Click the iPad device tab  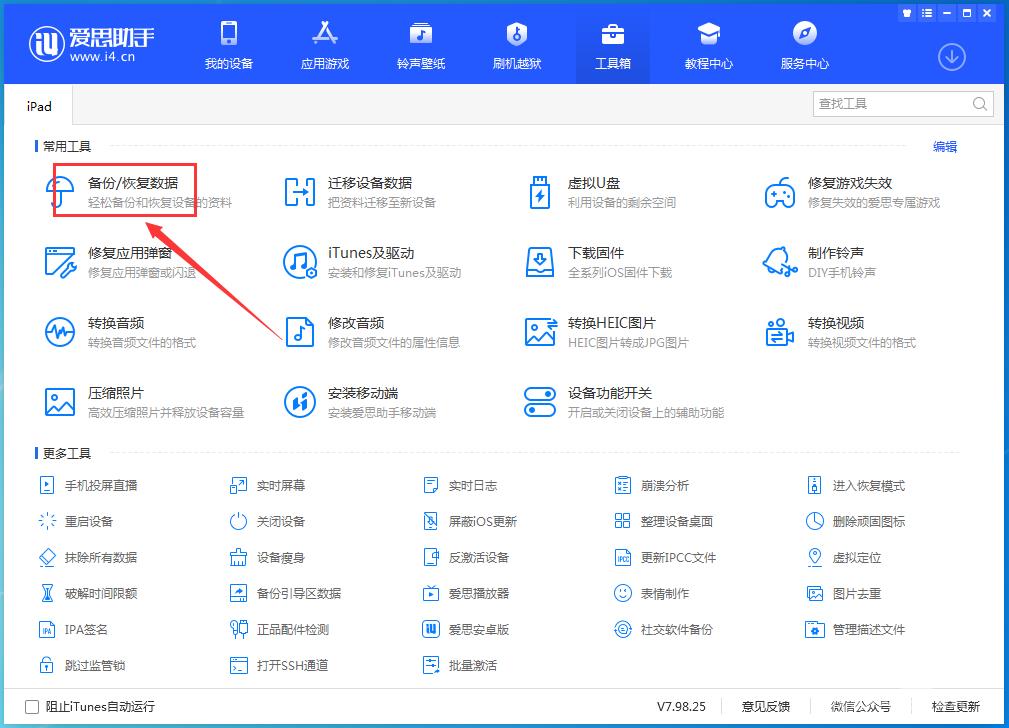pyautogui.click(x=38, y=105)
